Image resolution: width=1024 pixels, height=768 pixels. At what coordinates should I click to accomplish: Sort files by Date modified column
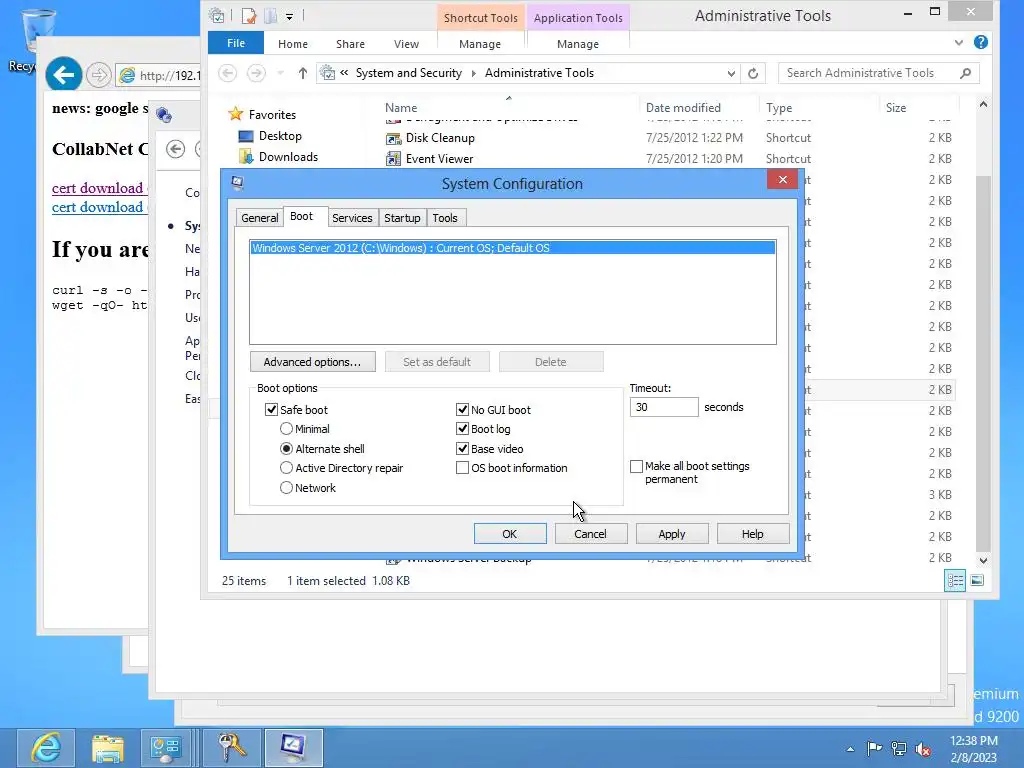click(683, 108)
